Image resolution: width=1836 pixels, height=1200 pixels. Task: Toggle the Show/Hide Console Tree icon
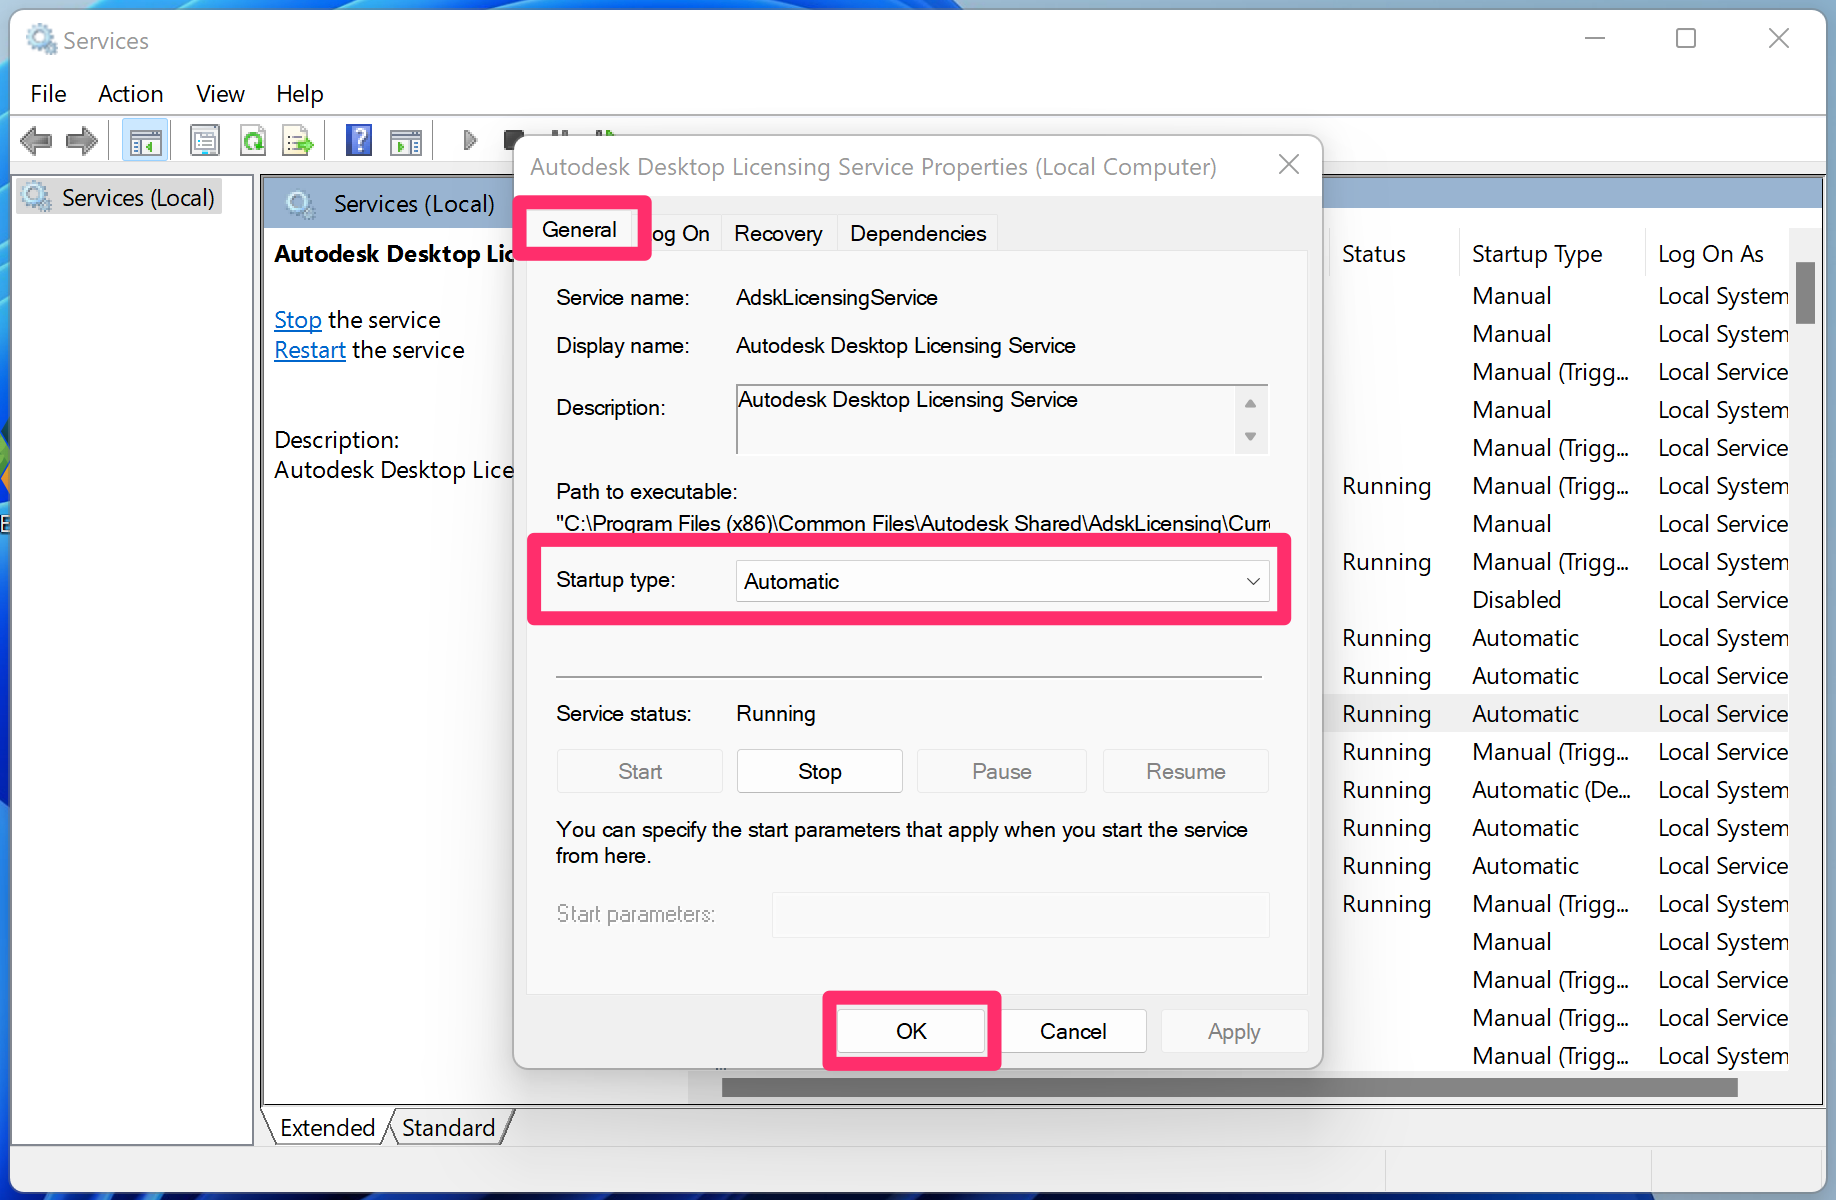145,141
